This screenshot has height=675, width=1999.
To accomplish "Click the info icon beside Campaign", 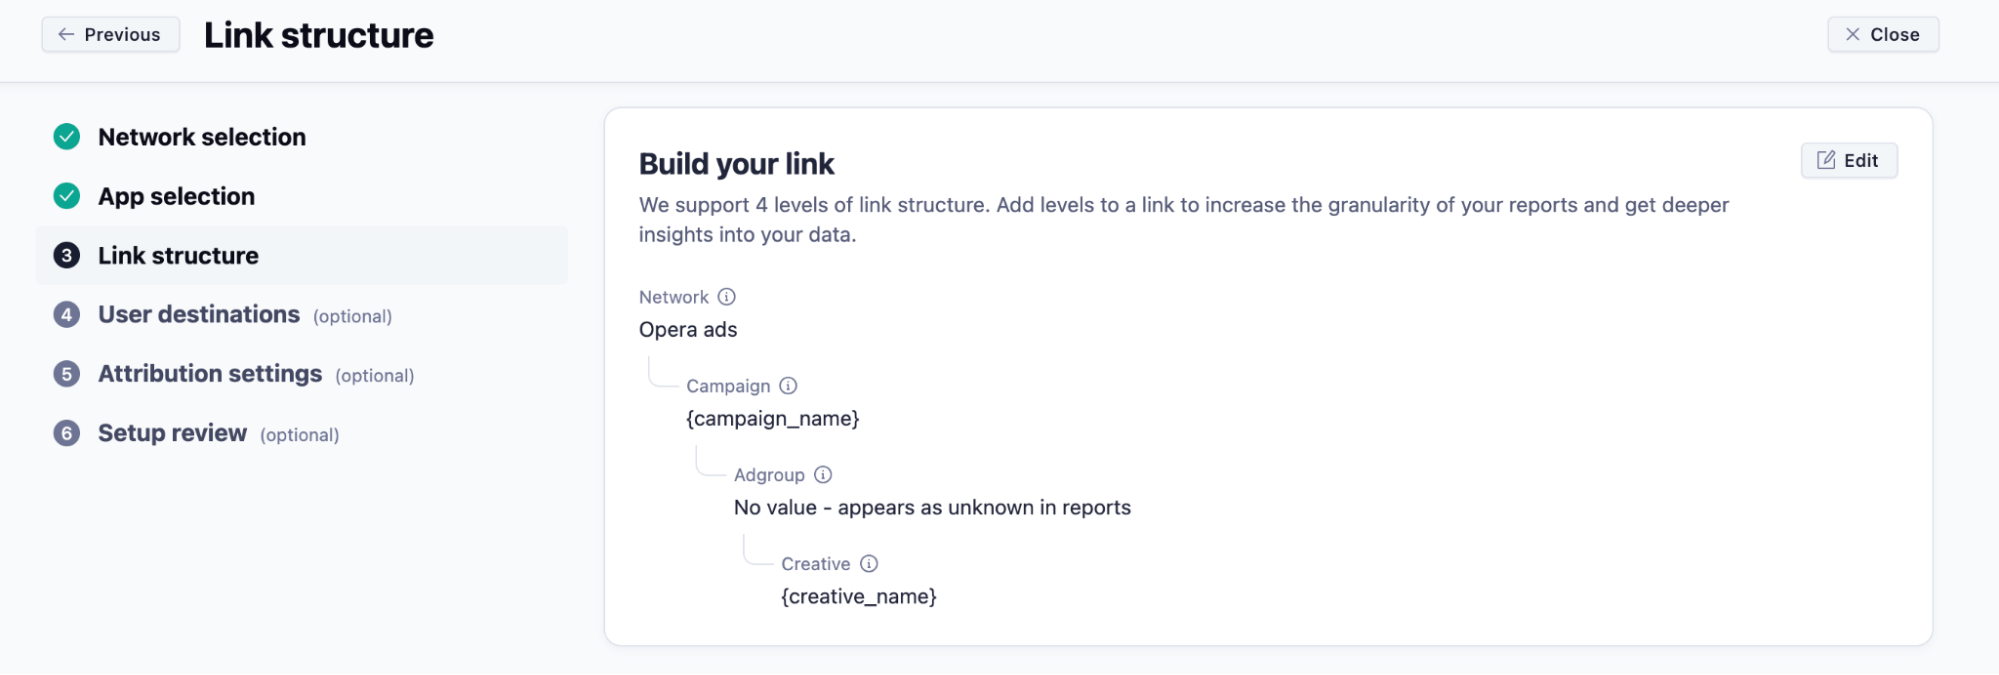I will click(788, 386).
